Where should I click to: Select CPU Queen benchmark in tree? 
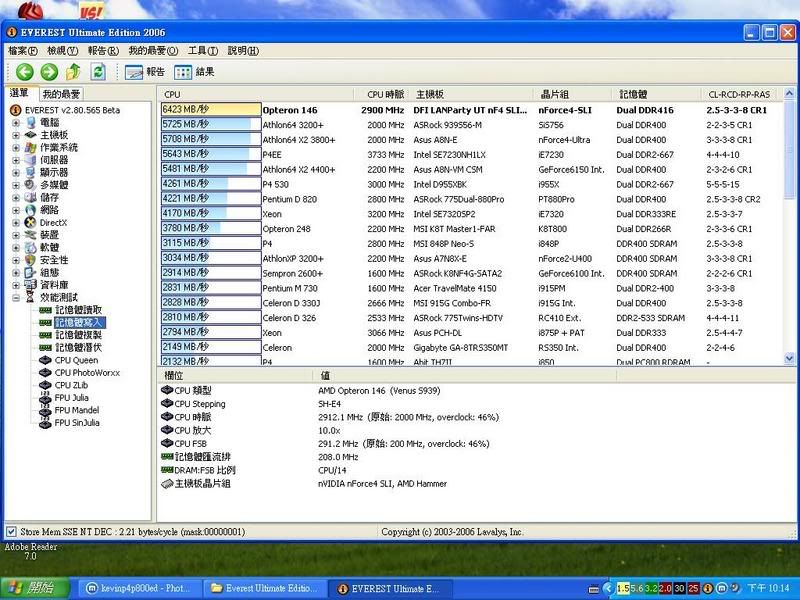(76, 360)
